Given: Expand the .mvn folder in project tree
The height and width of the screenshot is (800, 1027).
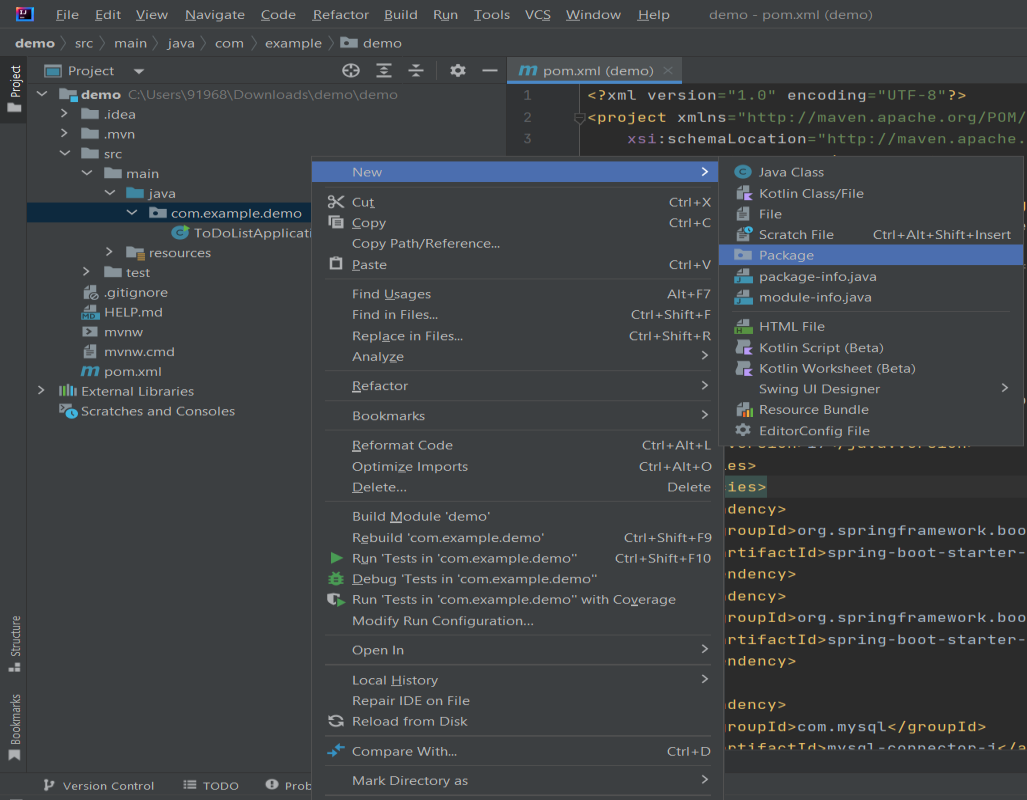Looking at the screenshot, I should 64,134.
